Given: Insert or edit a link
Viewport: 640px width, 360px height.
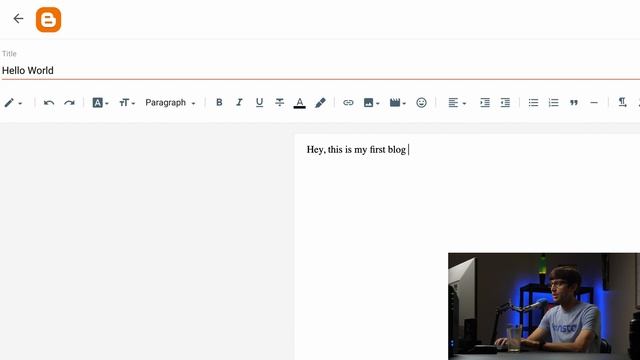Looking at the screenshot, I should pos(348,102).
